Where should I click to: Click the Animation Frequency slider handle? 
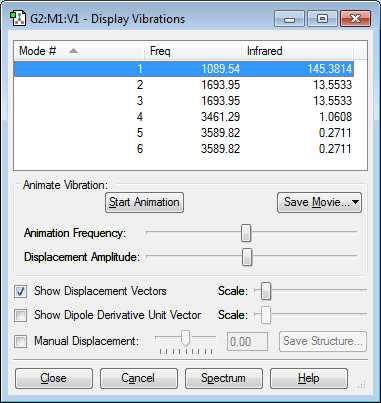246,233
